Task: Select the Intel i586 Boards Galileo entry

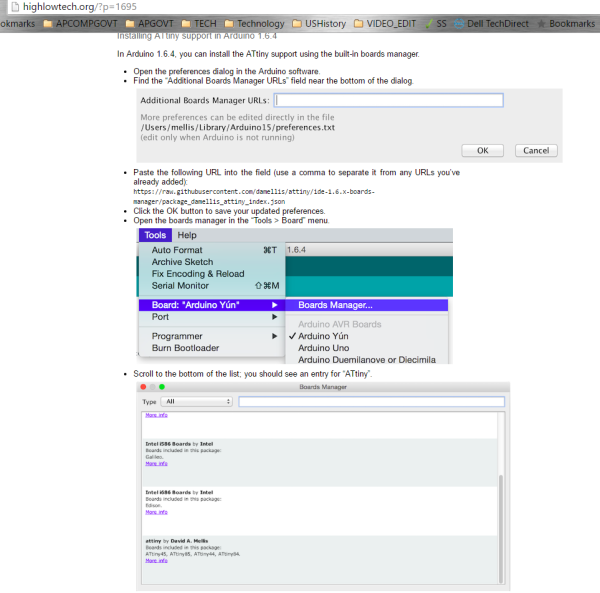Action: pyautogui.click(x=320, y=463)
